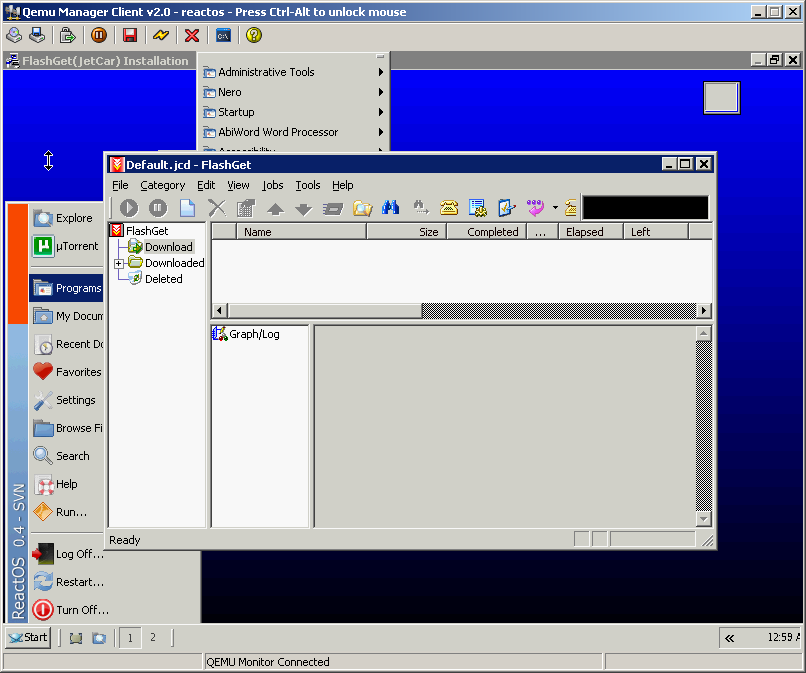Expand the Downloaded folder tree node
Screen dimensions: 806x673
point(119,263)
